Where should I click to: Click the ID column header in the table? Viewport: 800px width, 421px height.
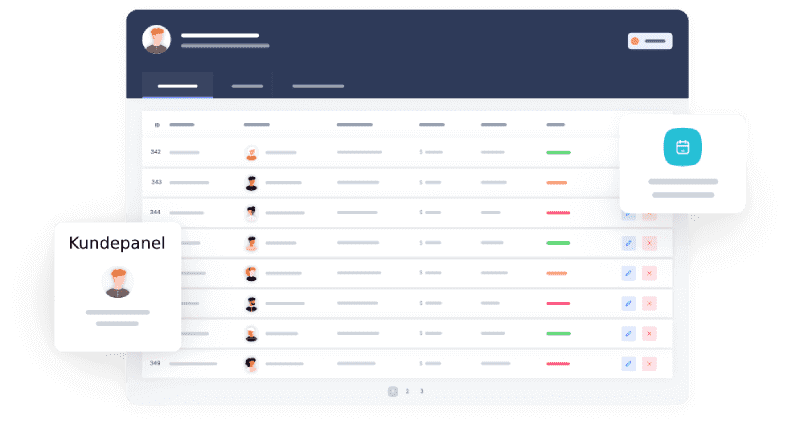click(x=157, y=125)
